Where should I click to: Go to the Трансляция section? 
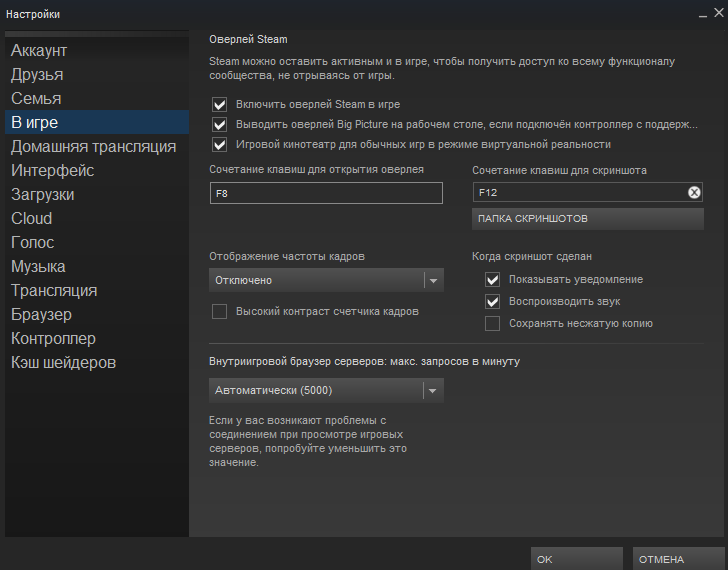[x=97, y=291]
